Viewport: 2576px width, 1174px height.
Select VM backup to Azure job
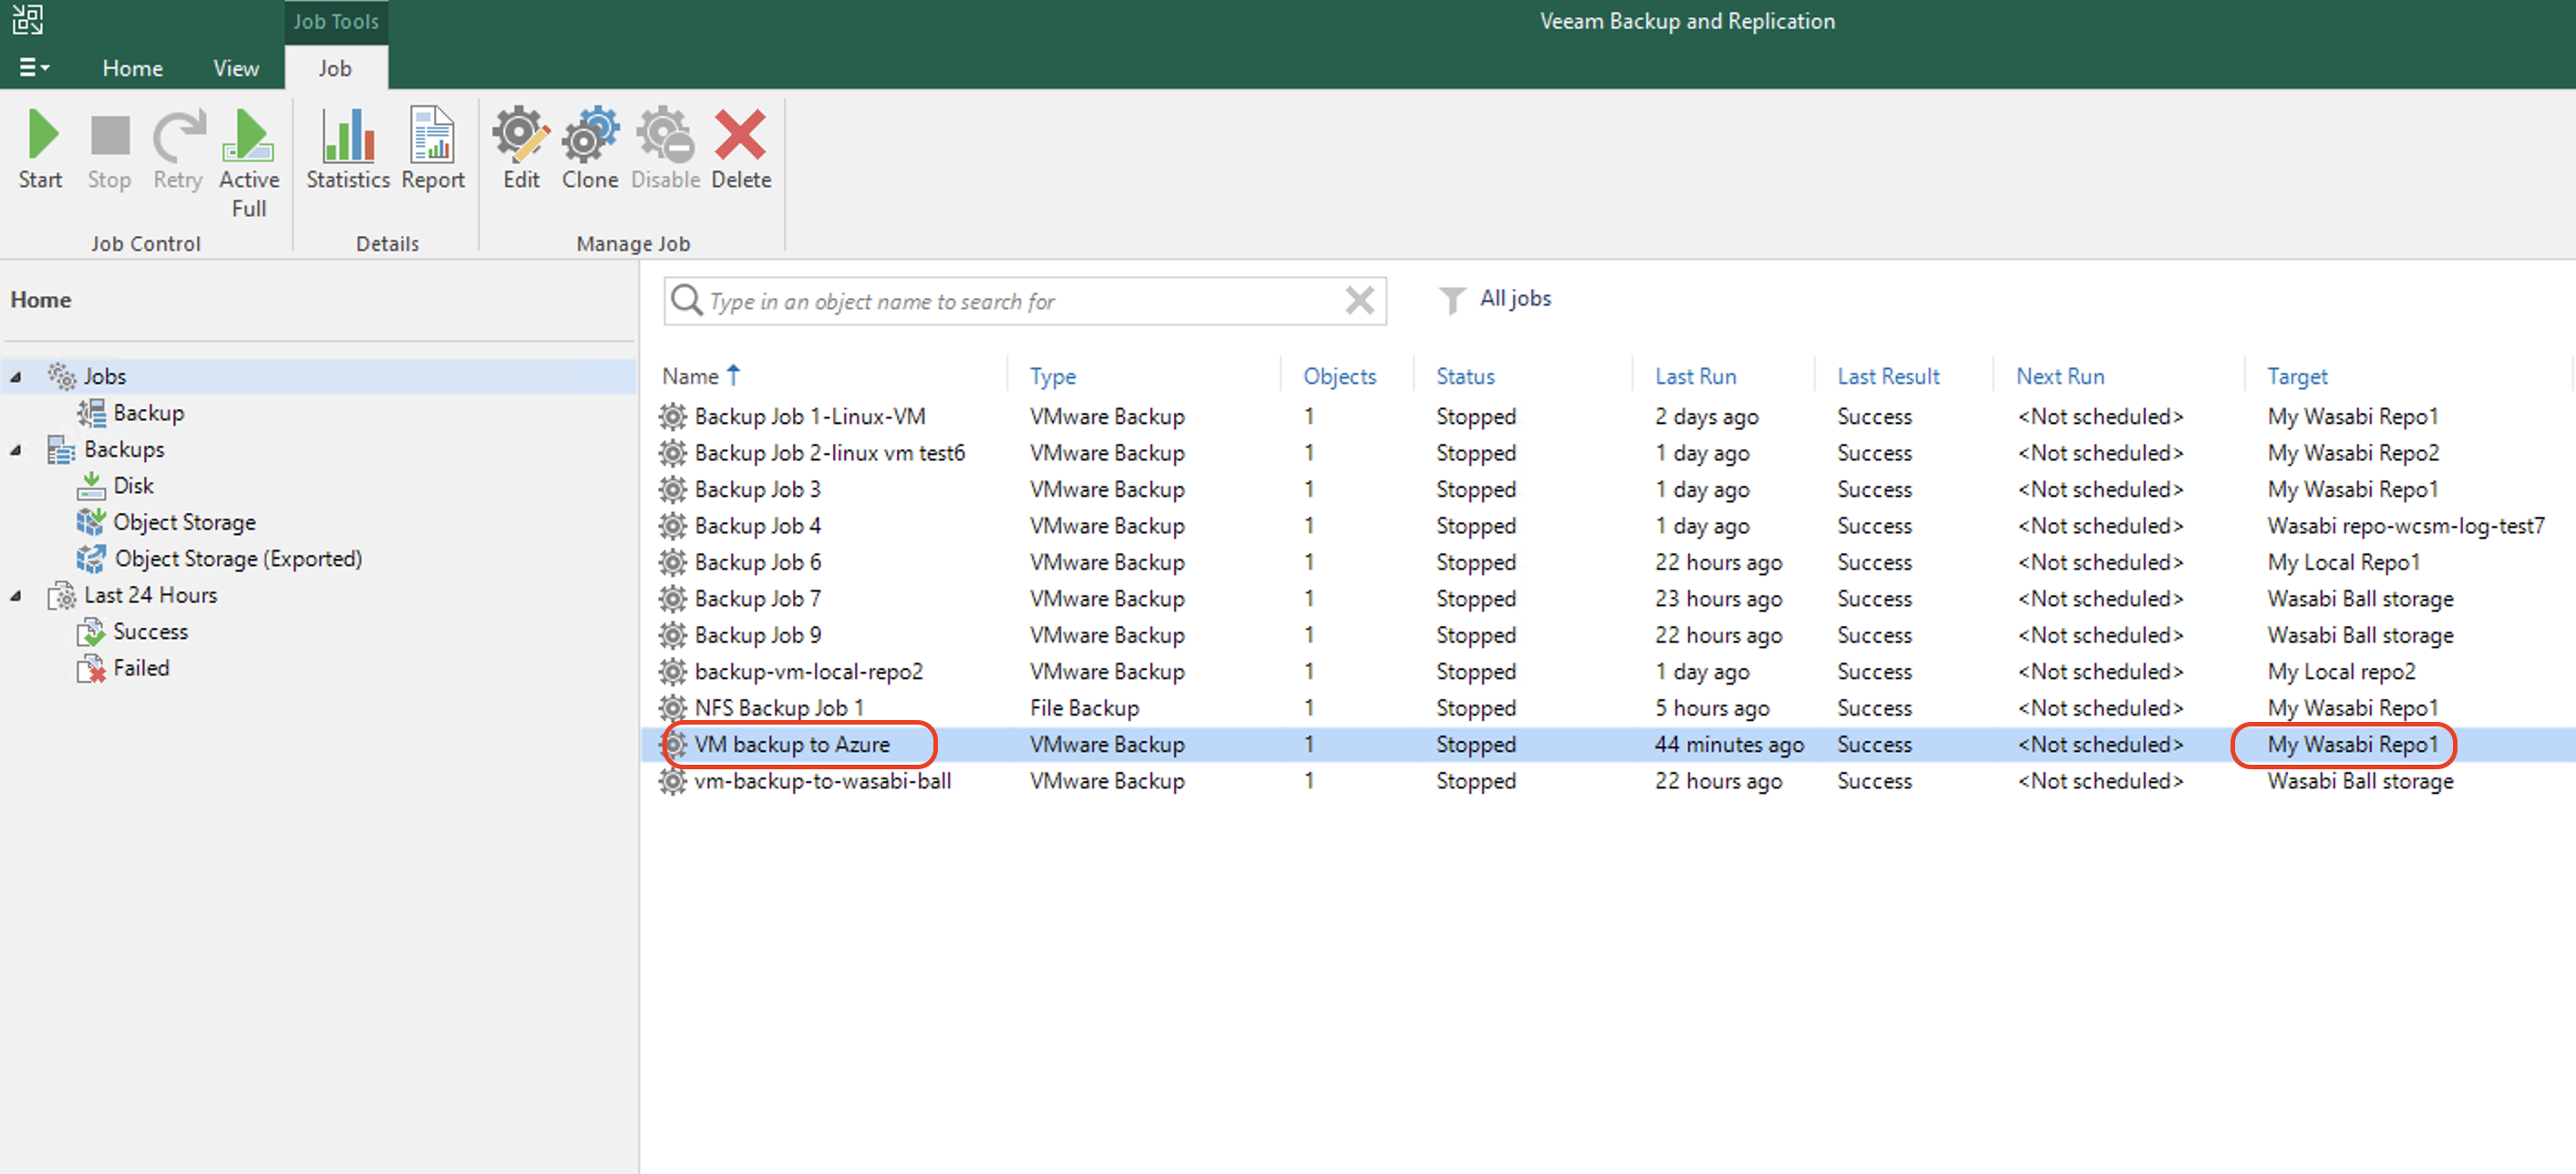pos(1608,745)
